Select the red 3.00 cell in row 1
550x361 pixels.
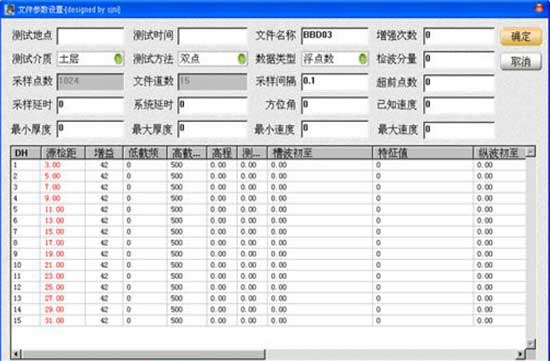point(53,165)
